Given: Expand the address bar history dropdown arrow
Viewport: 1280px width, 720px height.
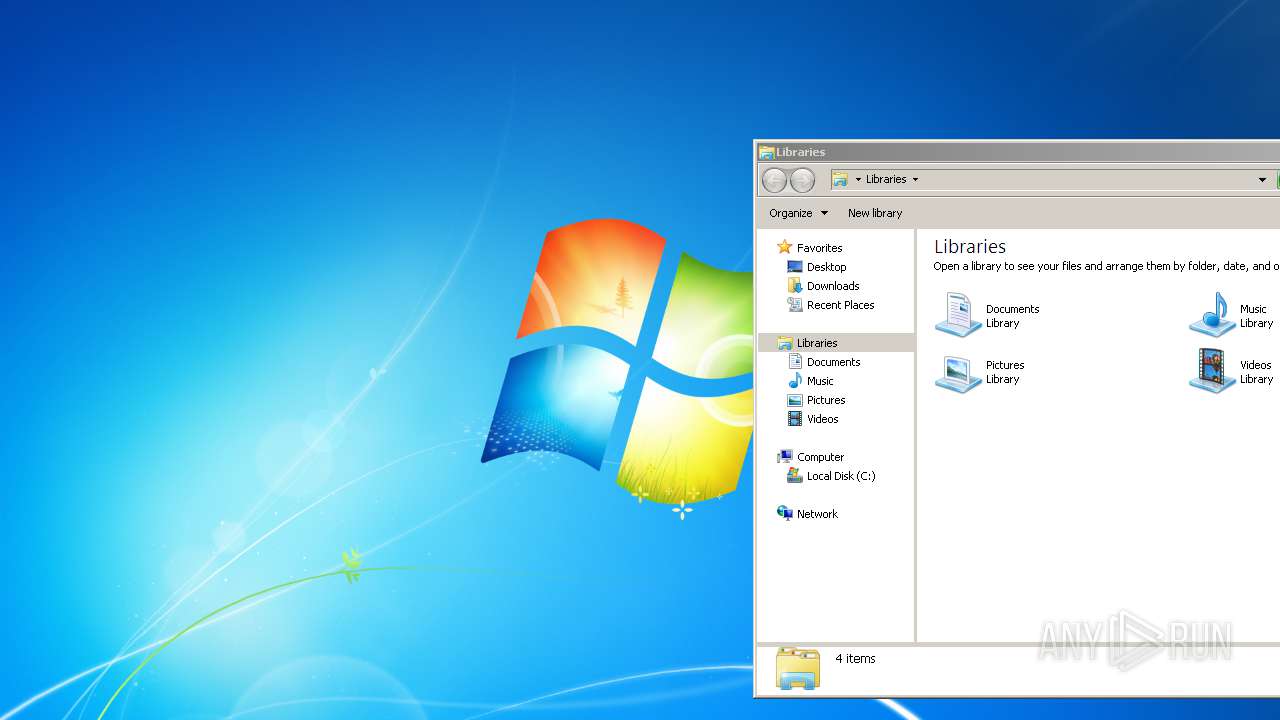Looking at the screenshot, I should click(1262, 180).
